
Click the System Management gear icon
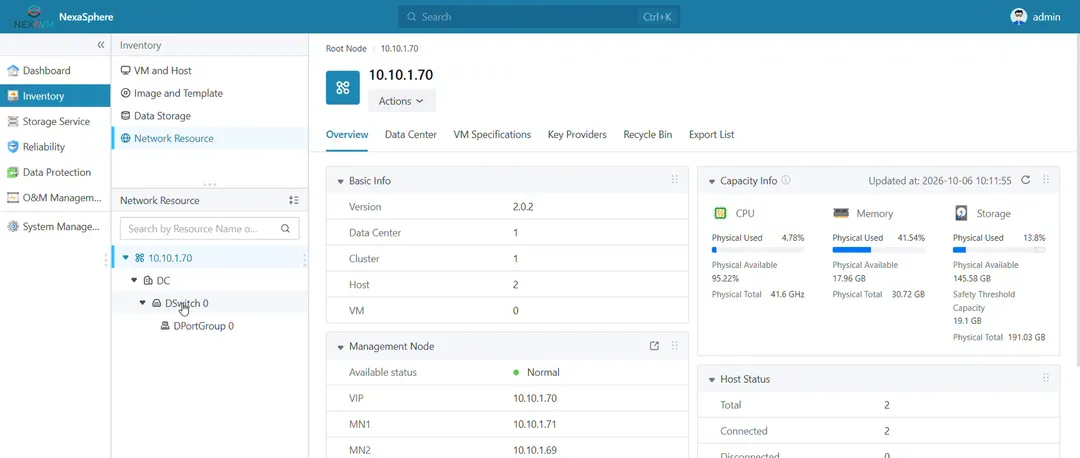coord(12,227)
